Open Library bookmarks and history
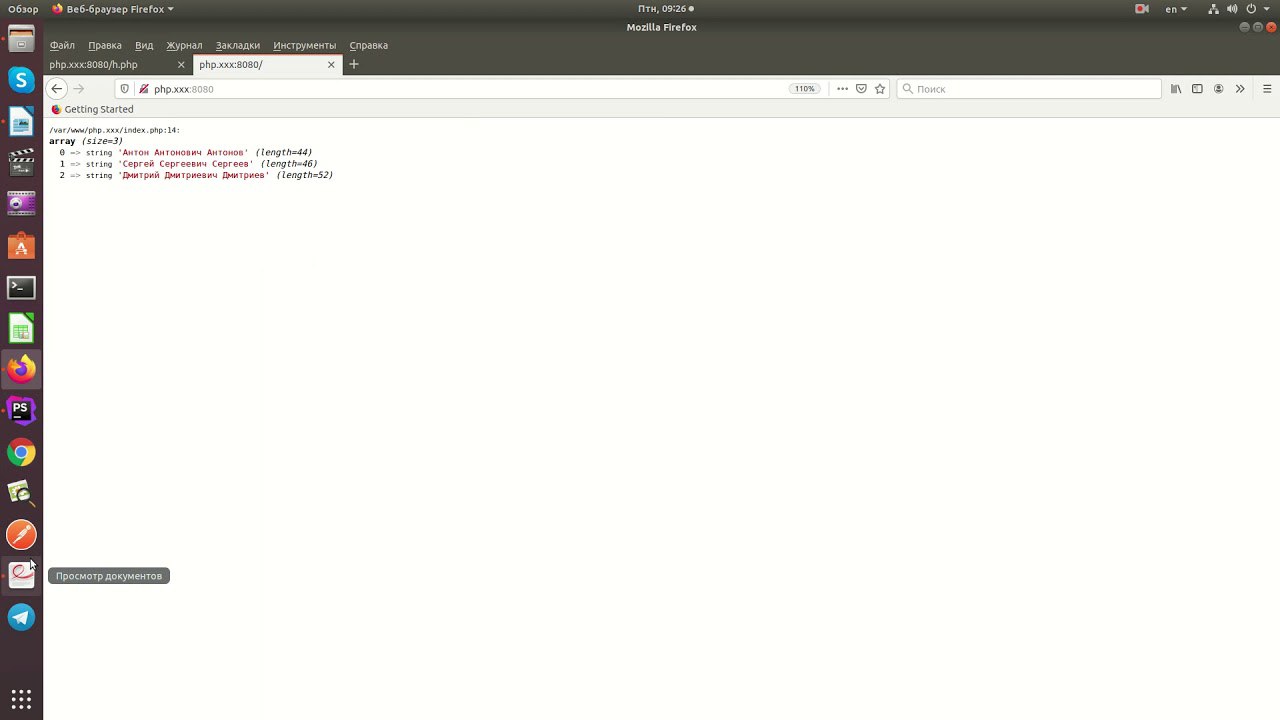Screen dimensions: 1280x720 [1176, 89]
